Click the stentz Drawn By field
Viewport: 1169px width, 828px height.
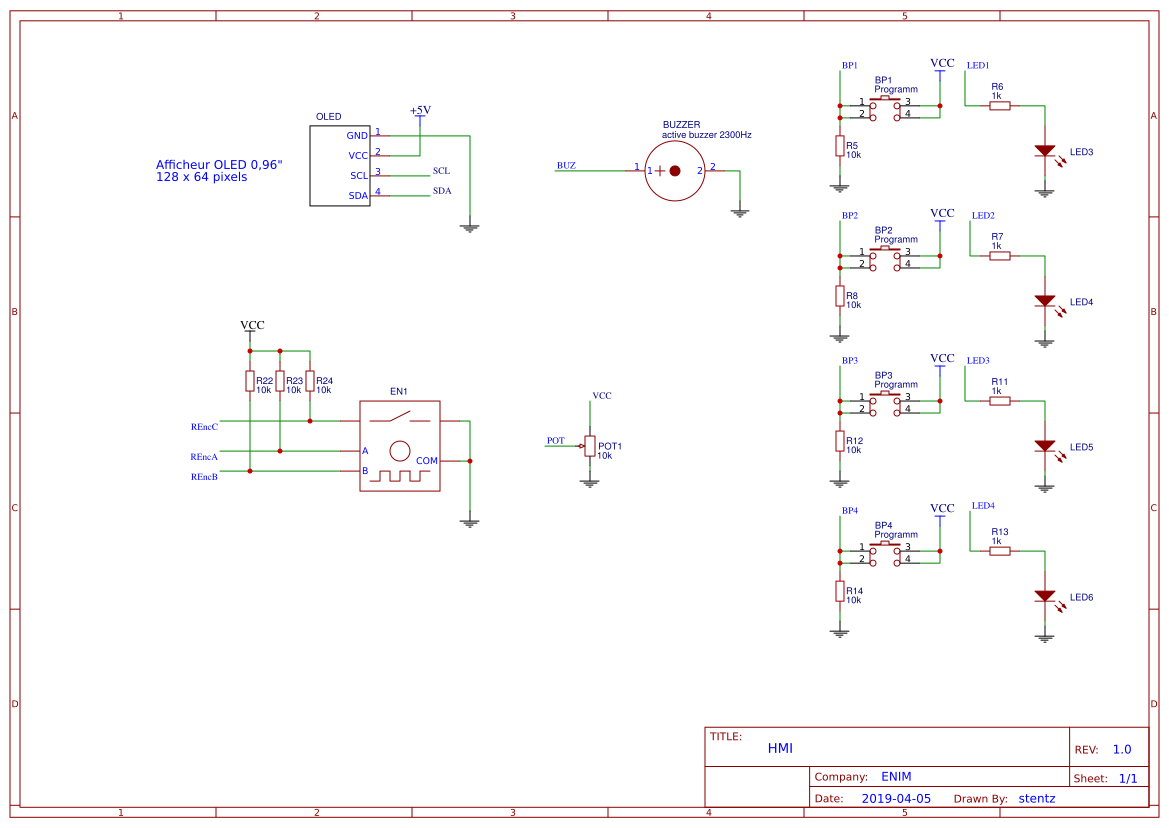coord(1036,798)
